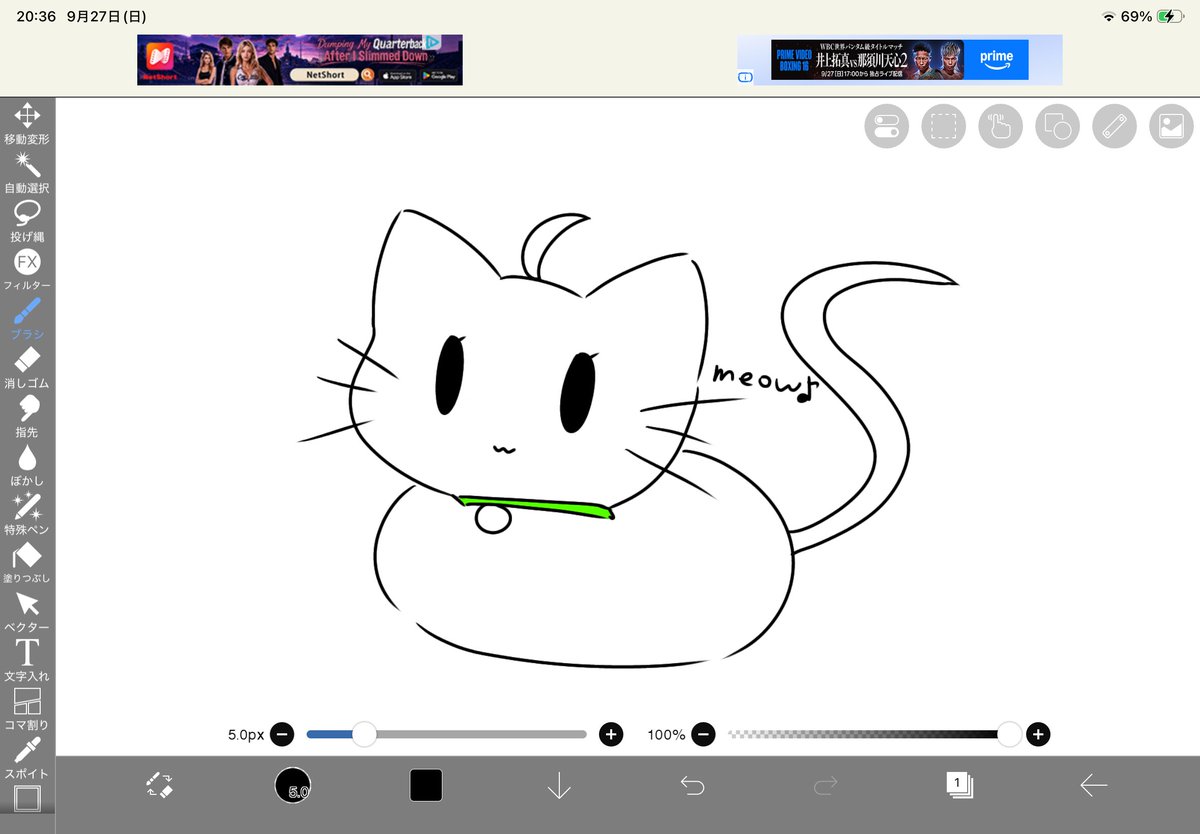Viewport: 1200px width, 834px height.
Task: Tap the 100% opacity value label
Action: 666,735
